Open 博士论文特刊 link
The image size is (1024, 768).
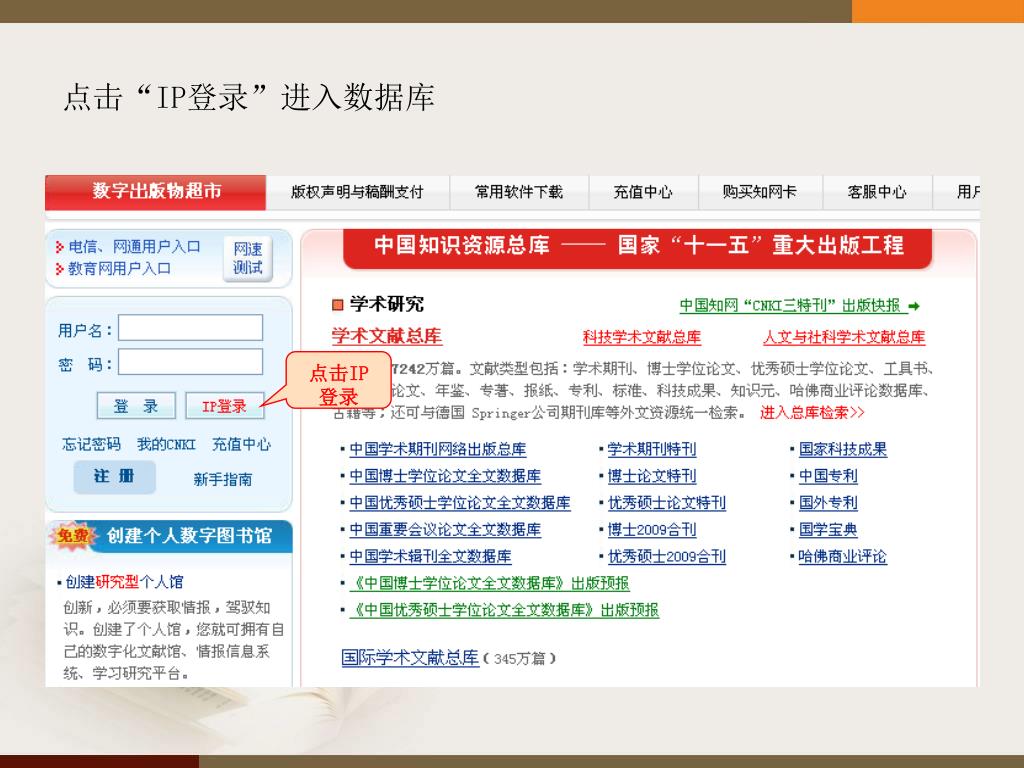[x=652, y=476]
